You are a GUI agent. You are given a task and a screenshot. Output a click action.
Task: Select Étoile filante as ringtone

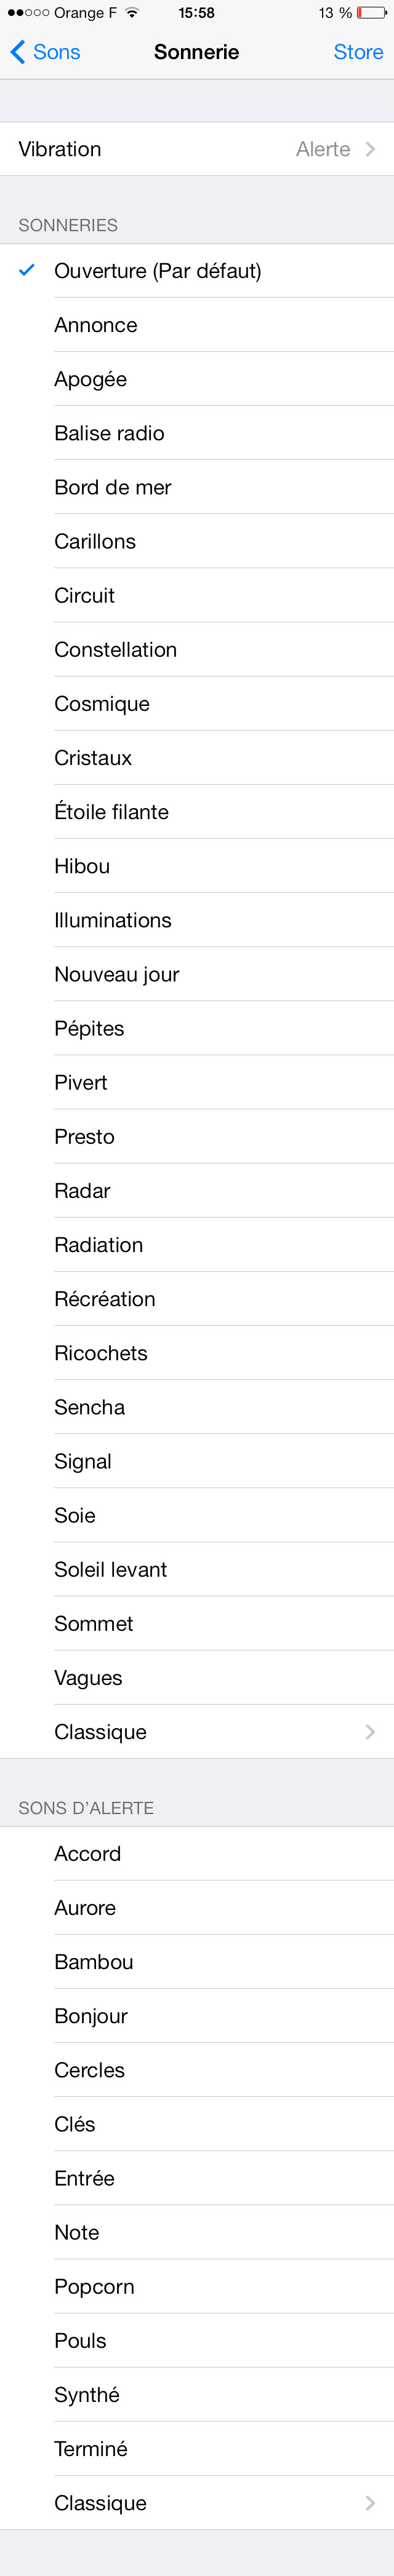197,812
